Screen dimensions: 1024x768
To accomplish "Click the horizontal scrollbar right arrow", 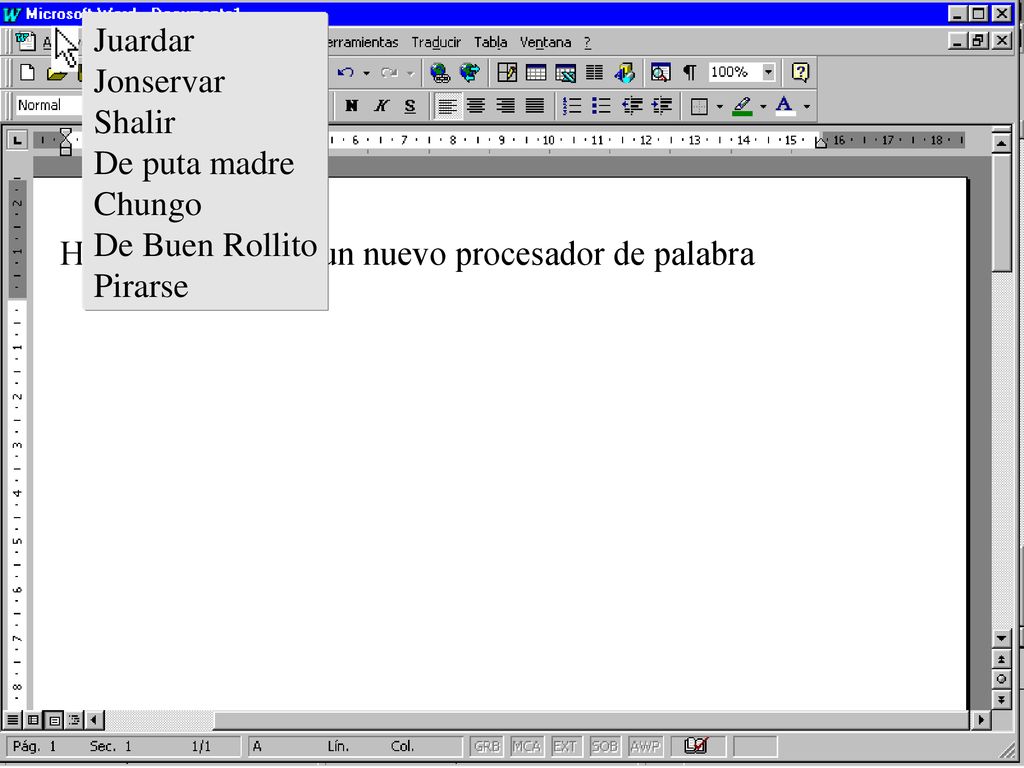I will 980,720.
